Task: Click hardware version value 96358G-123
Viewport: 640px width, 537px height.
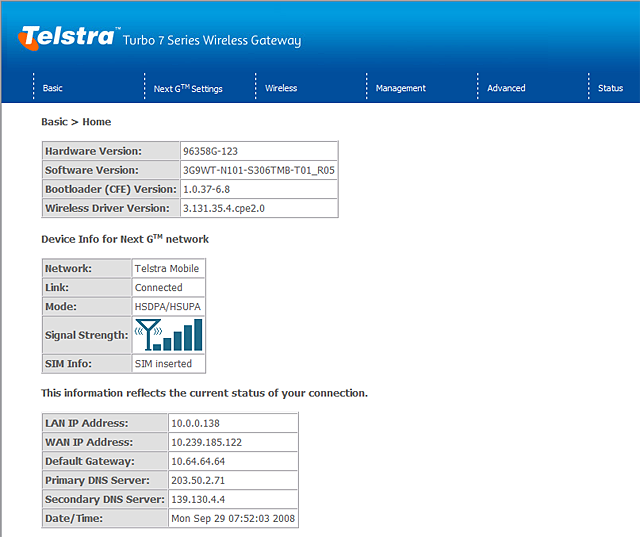Action: [x=210, y=151]
